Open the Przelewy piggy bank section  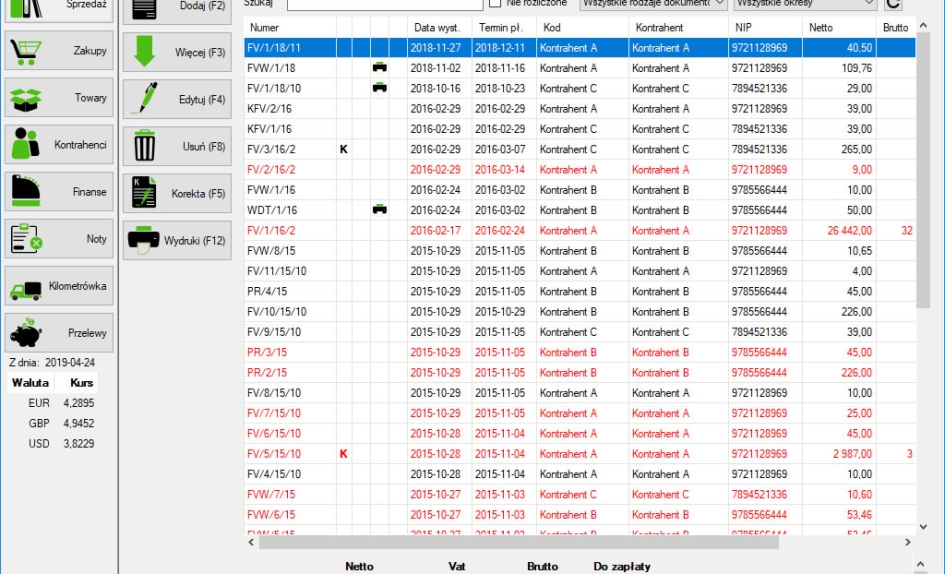tap(59, 333)
